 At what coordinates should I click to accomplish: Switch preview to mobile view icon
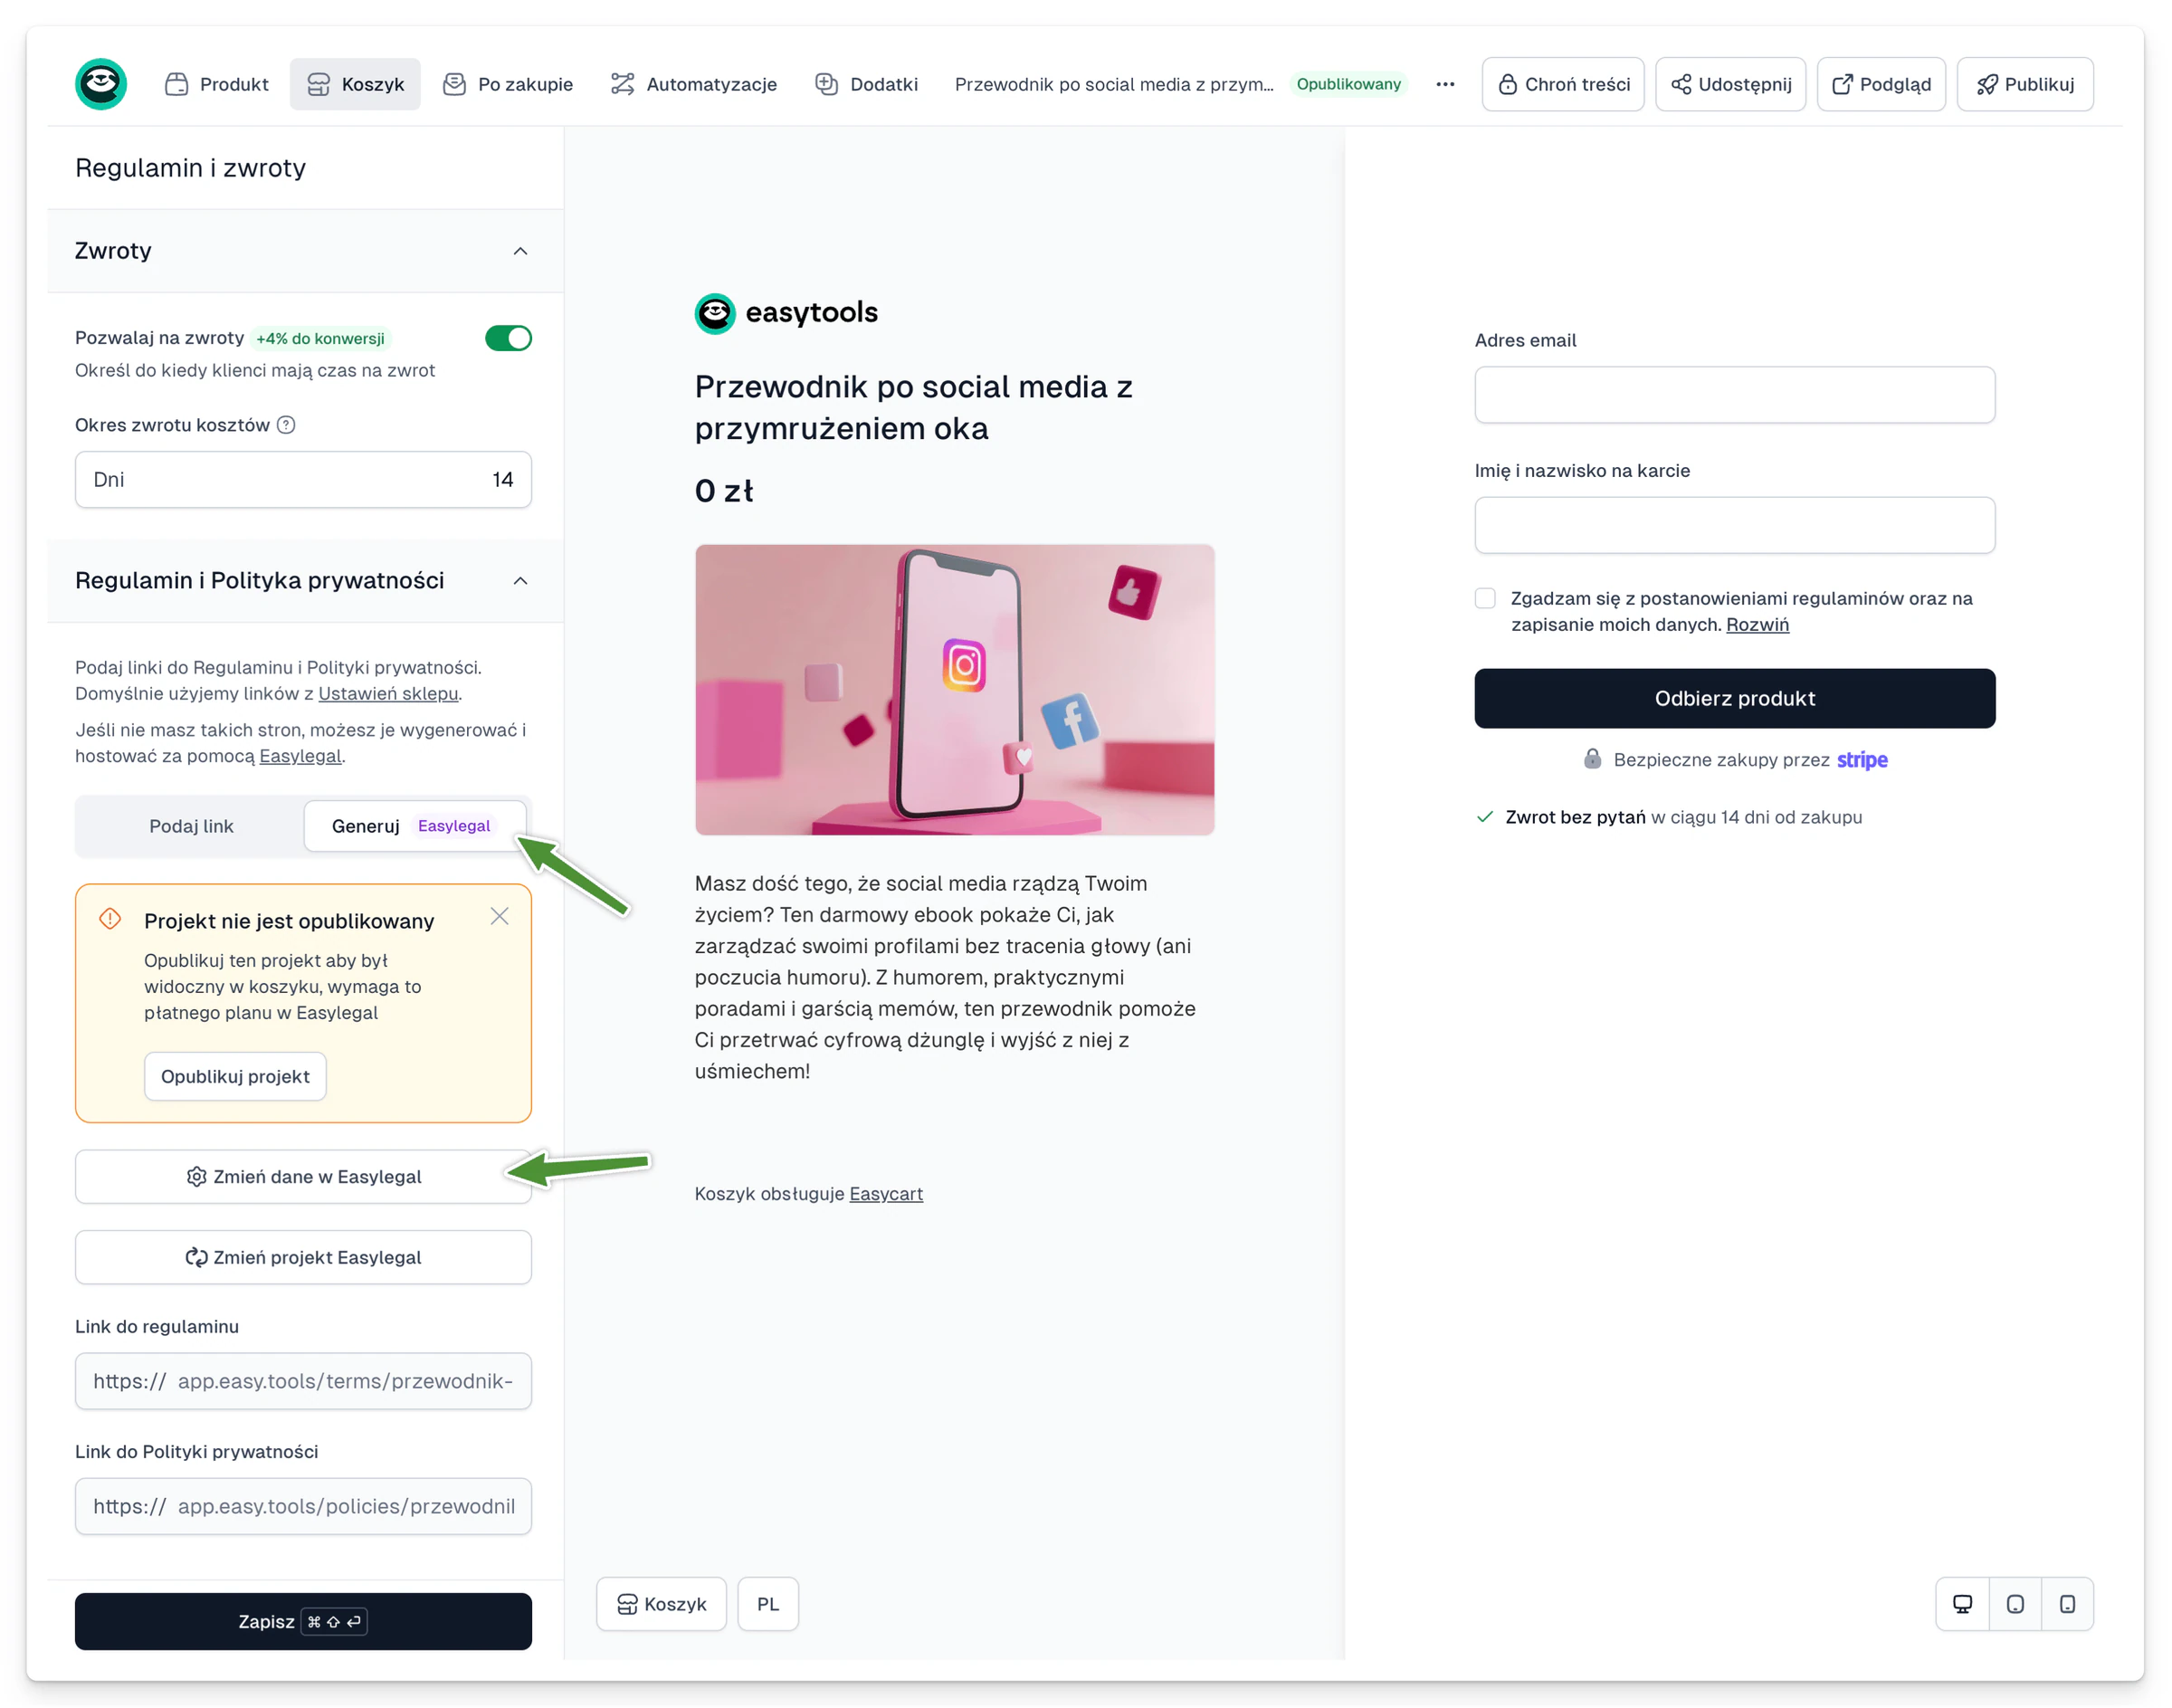pyautogui.click(x=2067, y=1604)
